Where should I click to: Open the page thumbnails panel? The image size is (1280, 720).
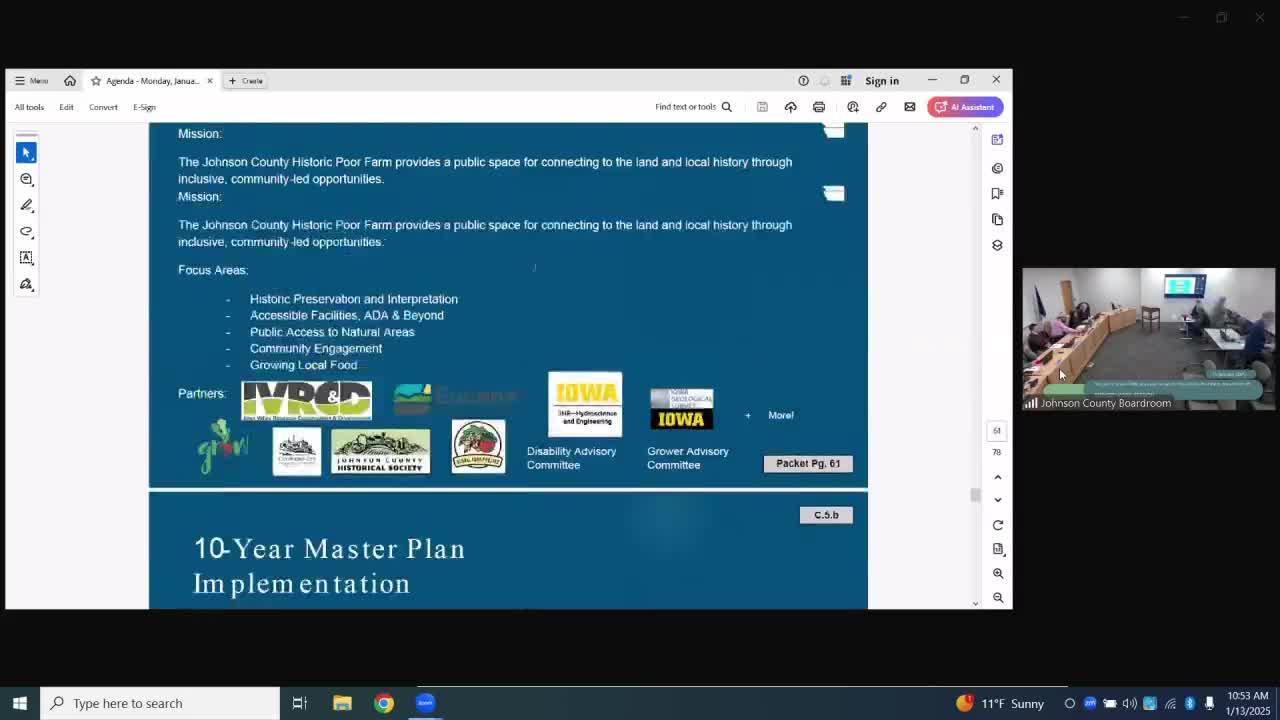click(x=997, y=219)
